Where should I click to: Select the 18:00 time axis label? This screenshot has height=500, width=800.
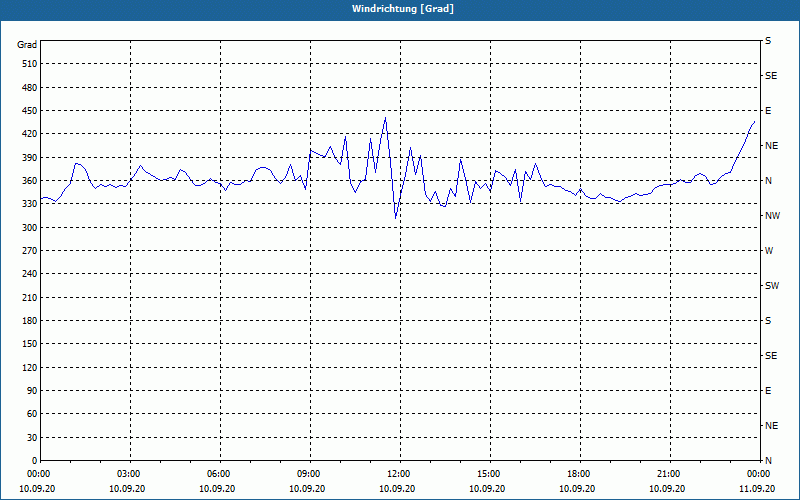click(x=580, y=474)
